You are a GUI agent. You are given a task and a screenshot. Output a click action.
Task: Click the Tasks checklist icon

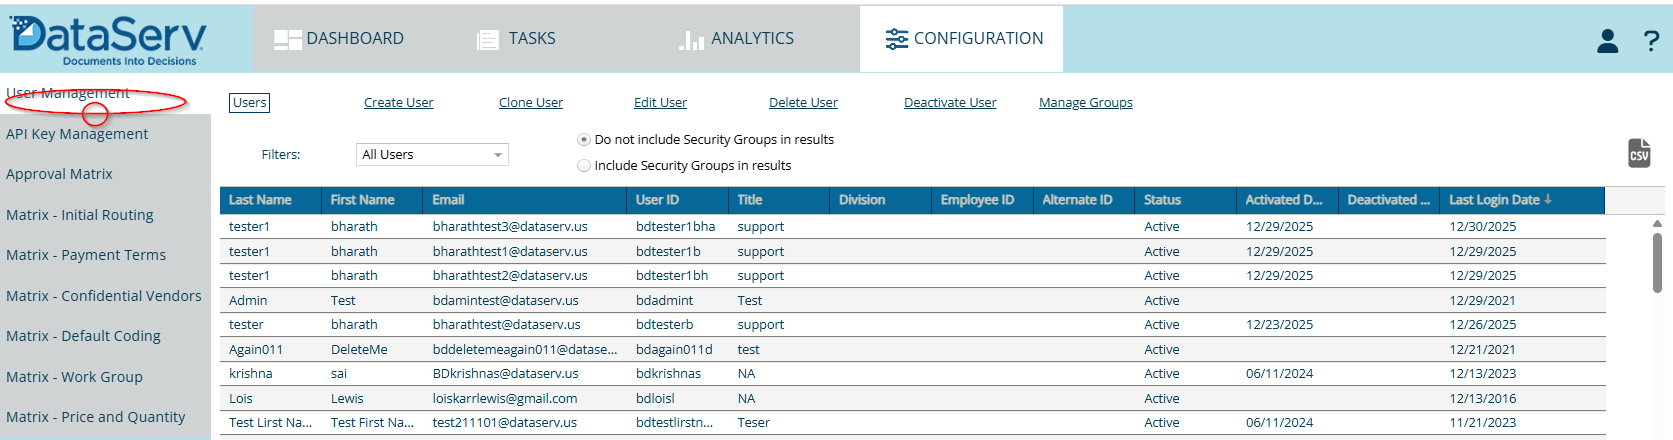488,40
